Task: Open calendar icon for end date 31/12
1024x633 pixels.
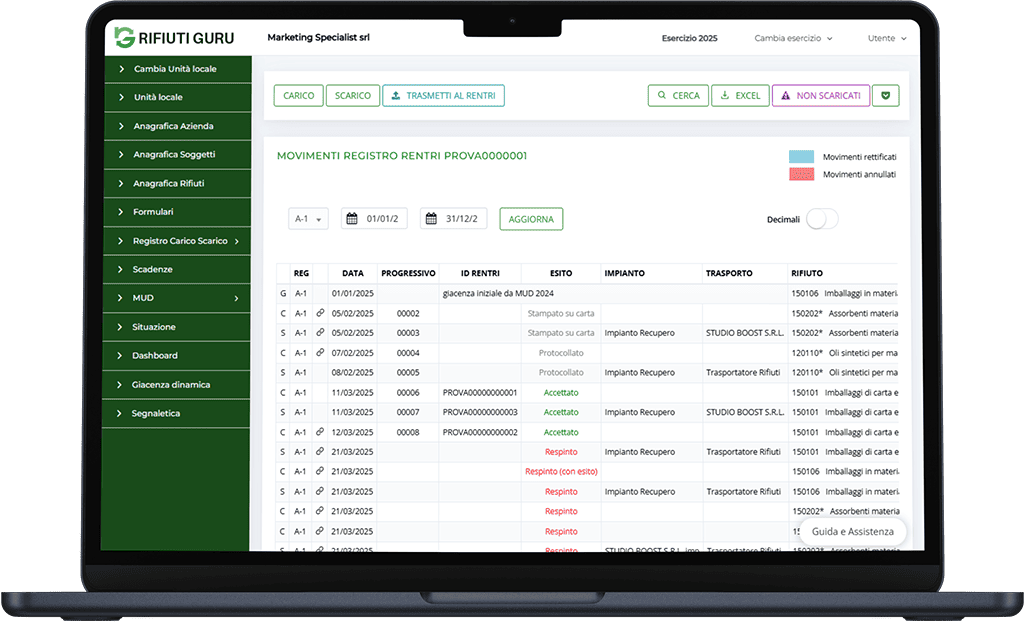Action: coord(431,219)
